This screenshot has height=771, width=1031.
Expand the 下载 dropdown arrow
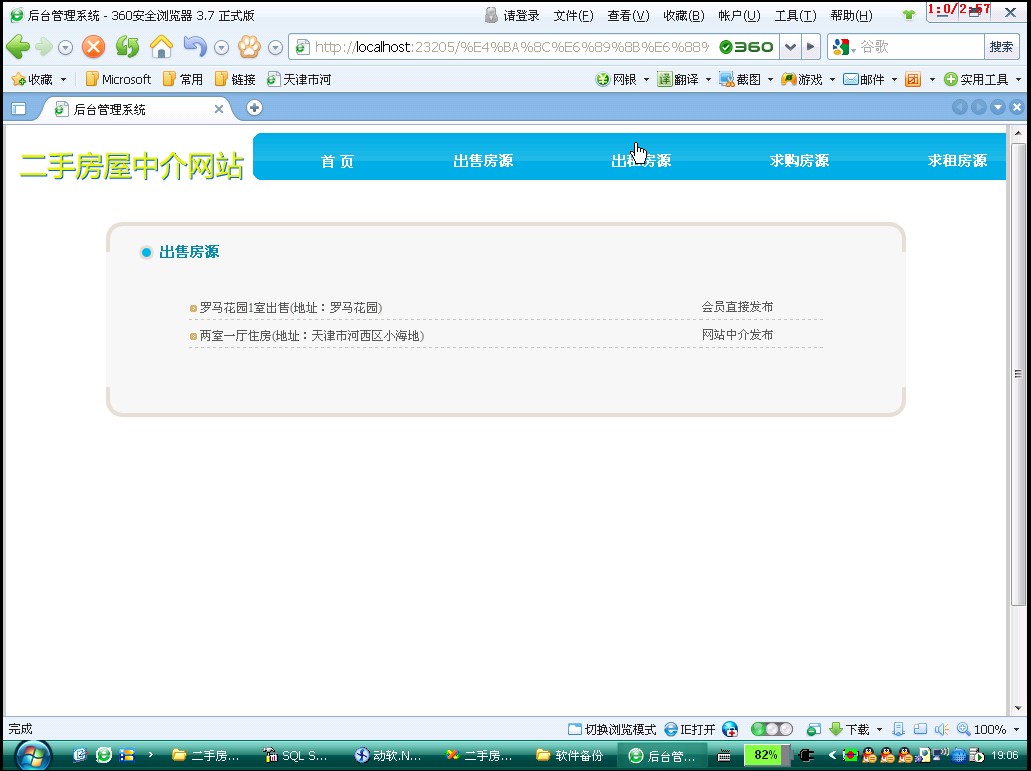point(879,729)
